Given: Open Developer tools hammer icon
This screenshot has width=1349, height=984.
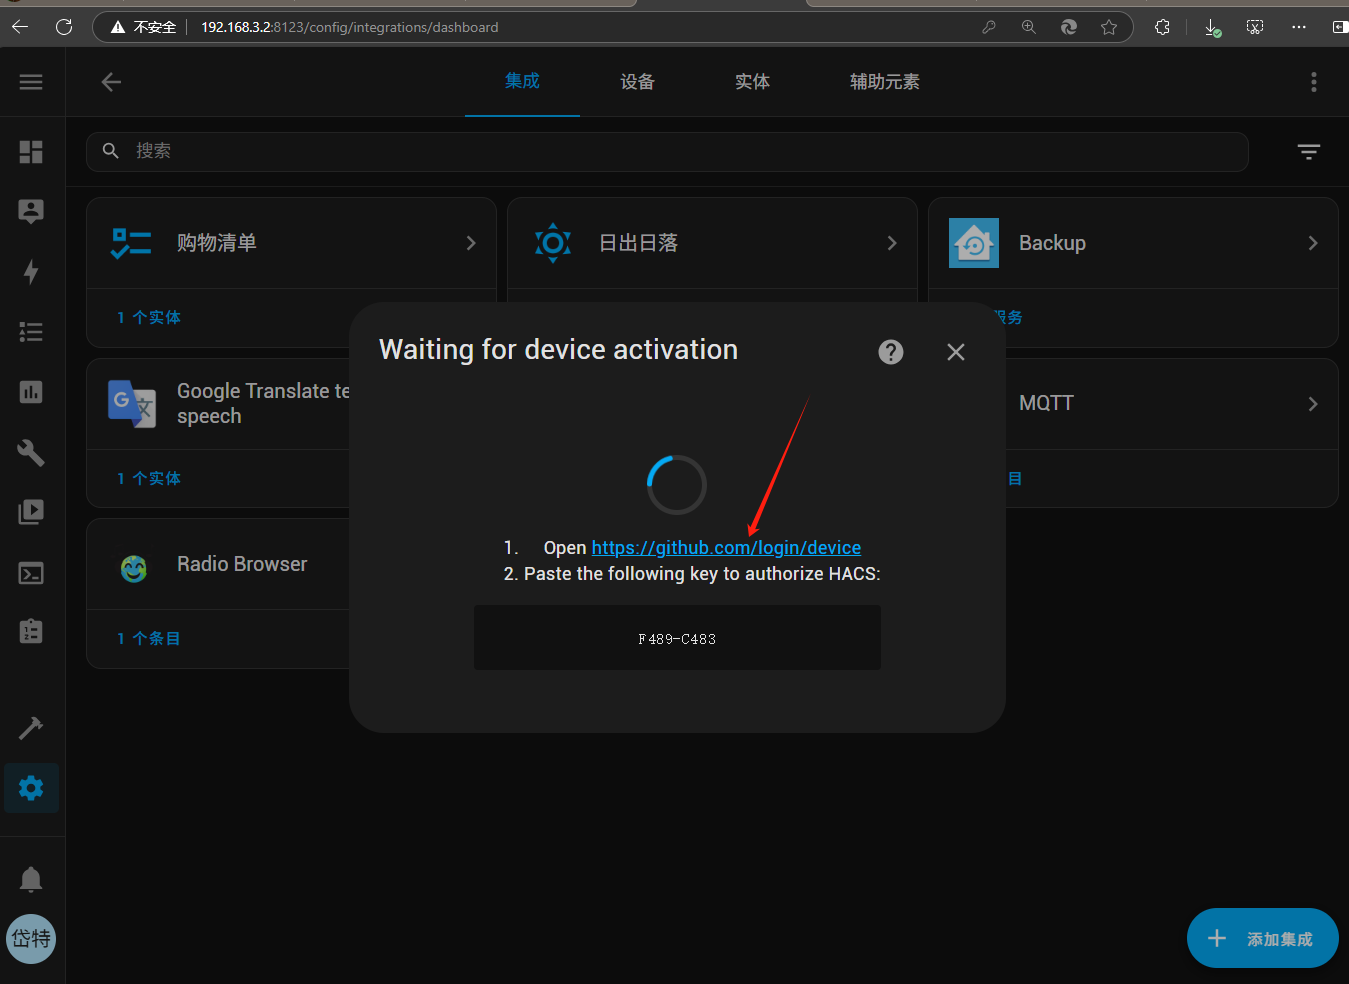Looking at the screenshot, I should pyautogui.click(x=31, y=728).
